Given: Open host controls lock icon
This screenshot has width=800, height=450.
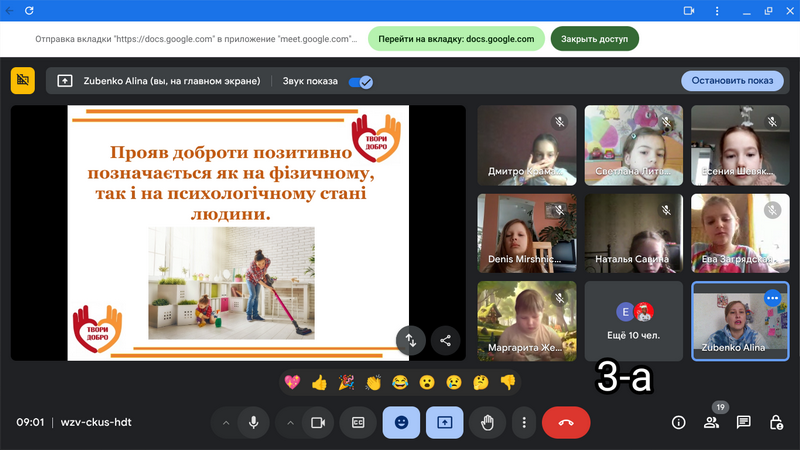Looking at the screenshot, I should (x=775, y=422).
